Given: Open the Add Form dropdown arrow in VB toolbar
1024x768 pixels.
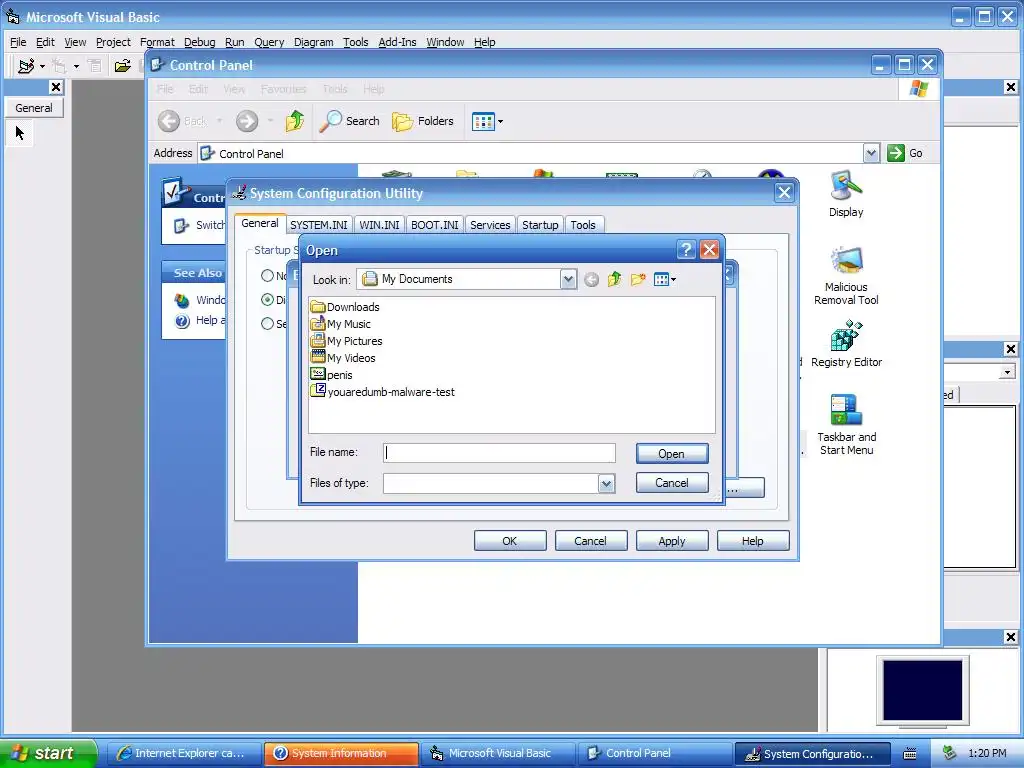Looking at the screenshot, I should pos(76,66).
